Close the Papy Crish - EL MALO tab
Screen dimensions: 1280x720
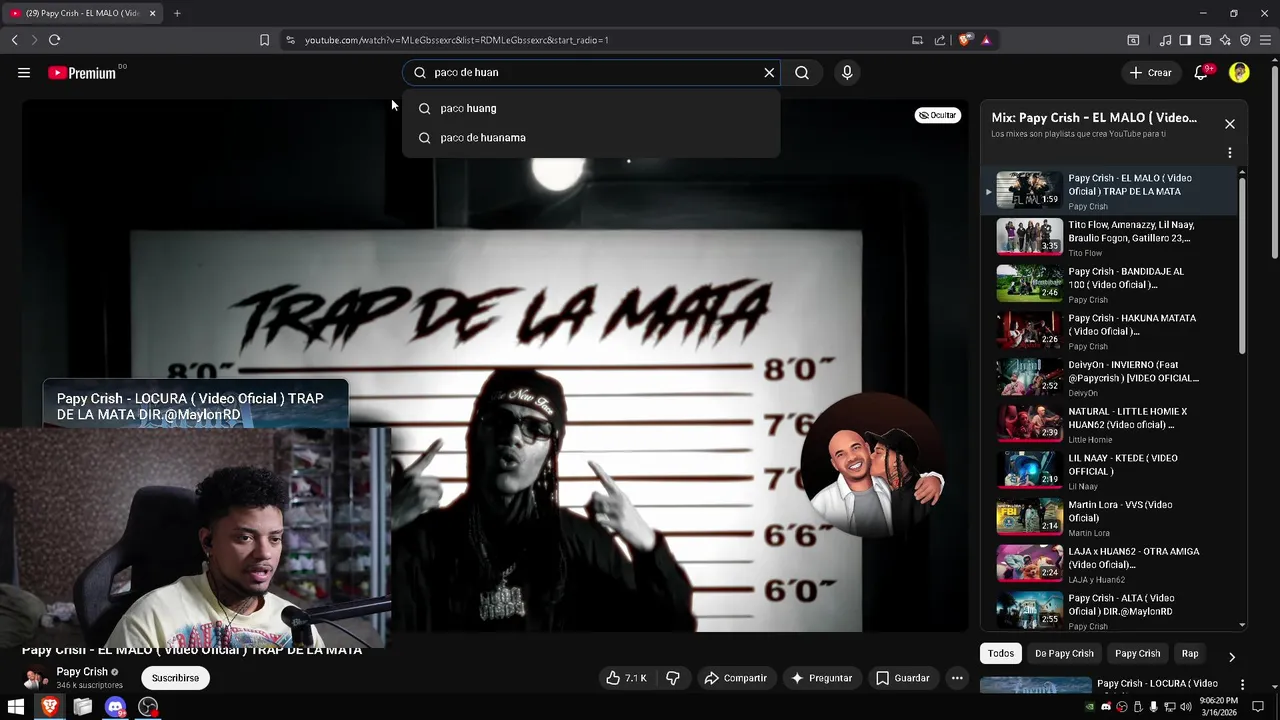pos(152,13)
